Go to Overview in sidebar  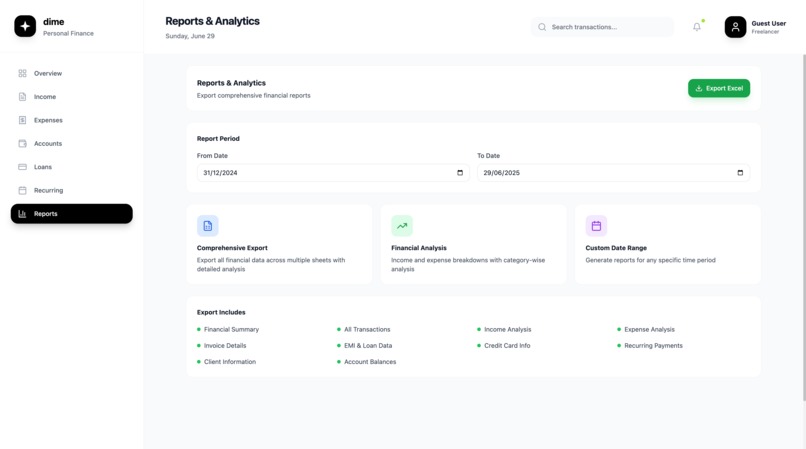click(71, 74)
